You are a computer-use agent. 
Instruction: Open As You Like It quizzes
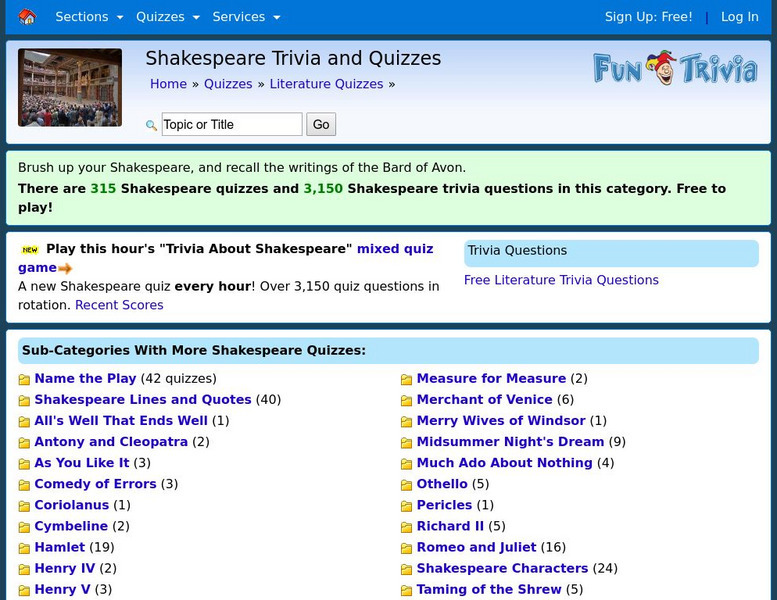coord(82,463)
